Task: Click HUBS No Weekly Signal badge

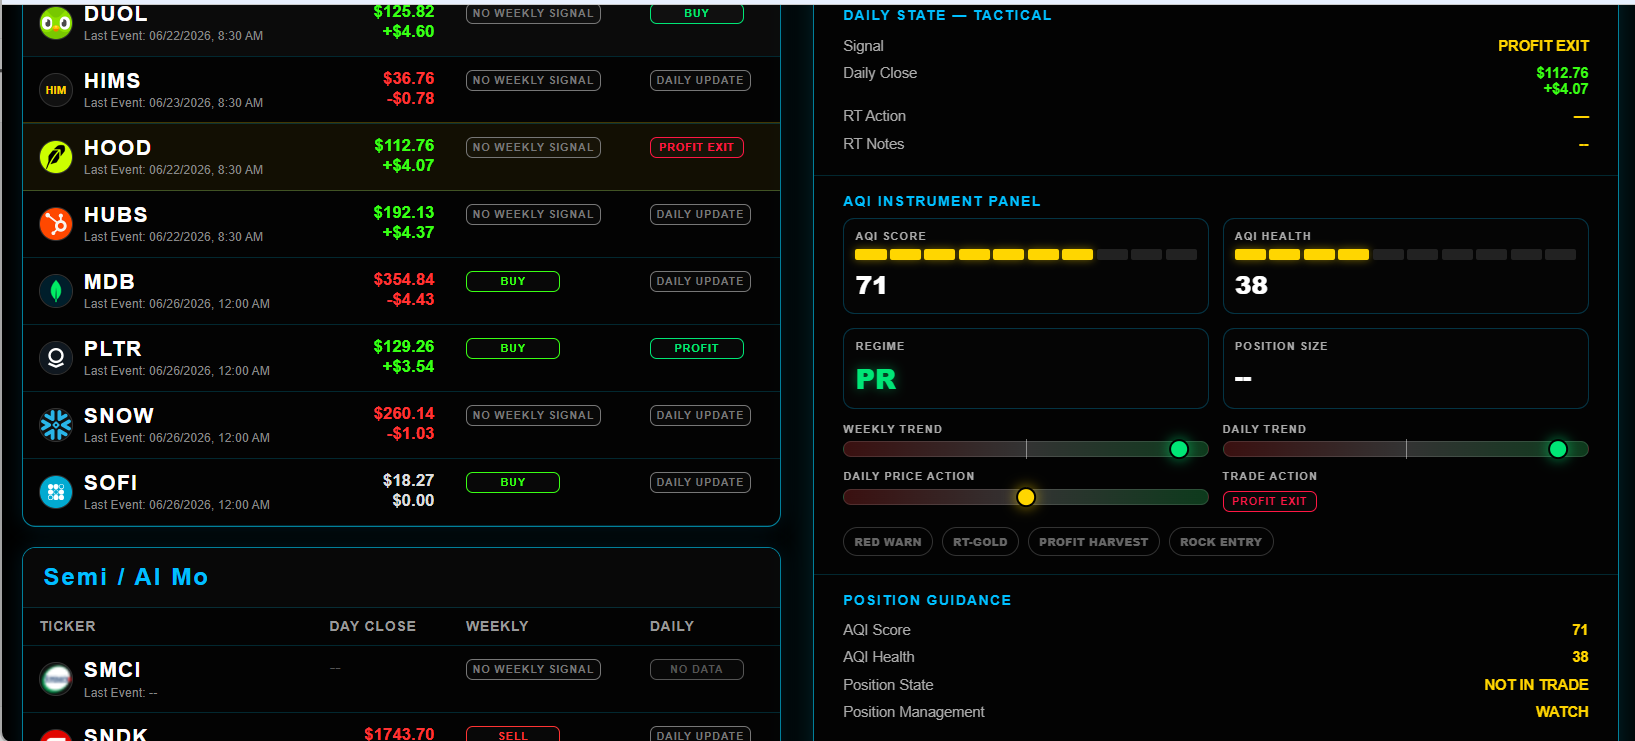Action: pos(533,214)
